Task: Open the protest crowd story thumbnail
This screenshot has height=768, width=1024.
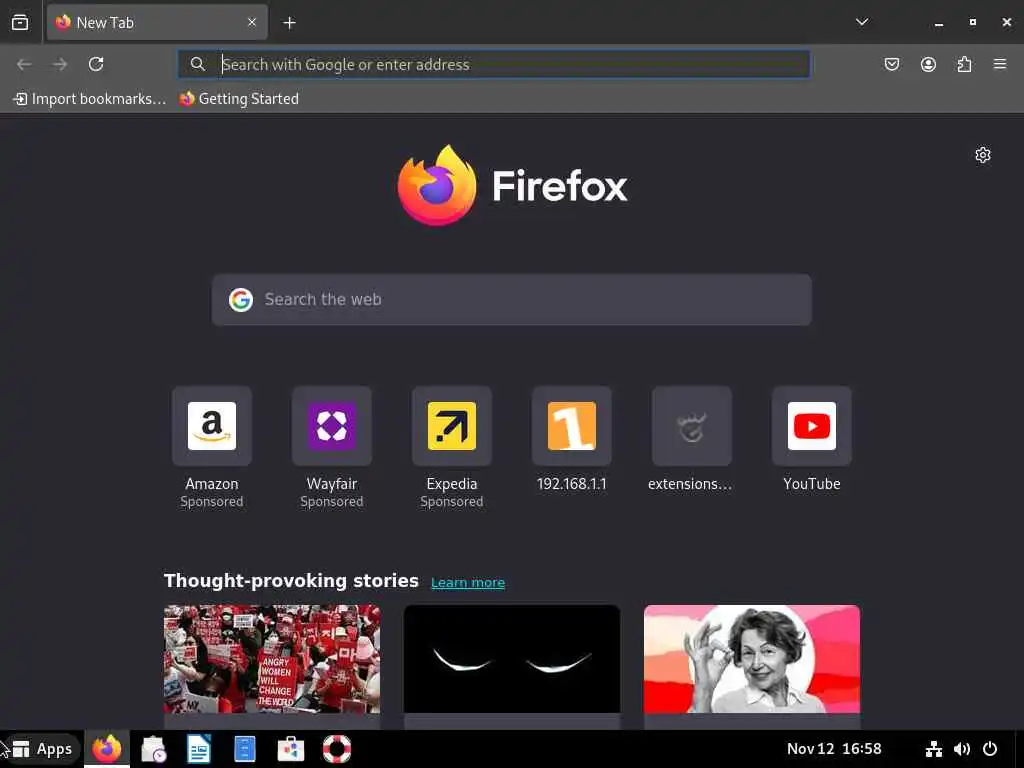Action: (x=272, y=659)
